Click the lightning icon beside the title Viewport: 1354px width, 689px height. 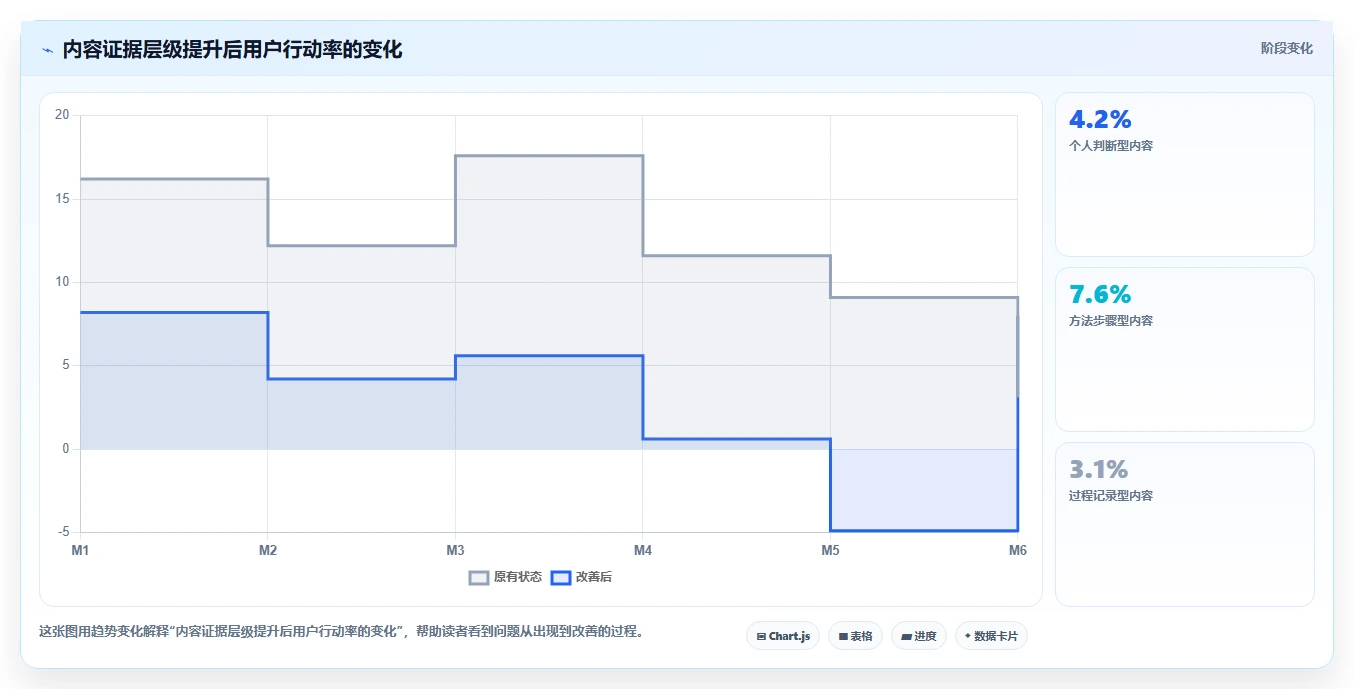(47, 50)
